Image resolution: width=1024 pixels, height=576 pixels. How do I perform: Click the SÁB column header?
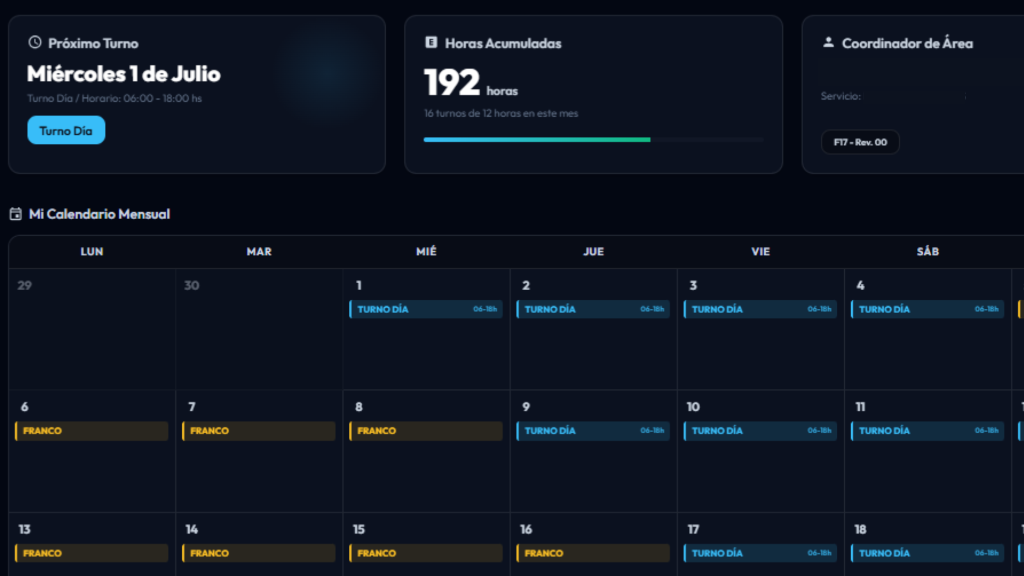927,251
